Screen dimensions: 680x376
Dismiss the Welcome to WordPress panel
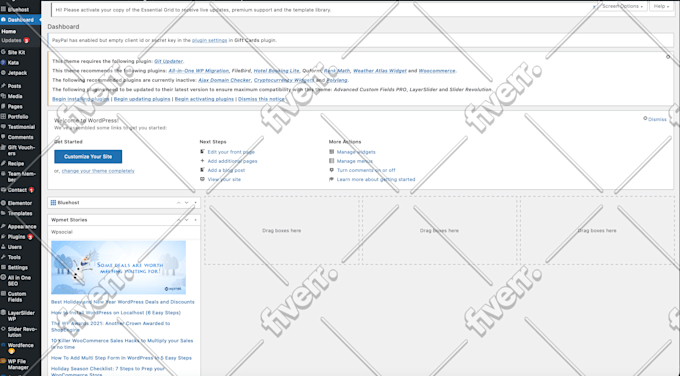pos(655,119)
